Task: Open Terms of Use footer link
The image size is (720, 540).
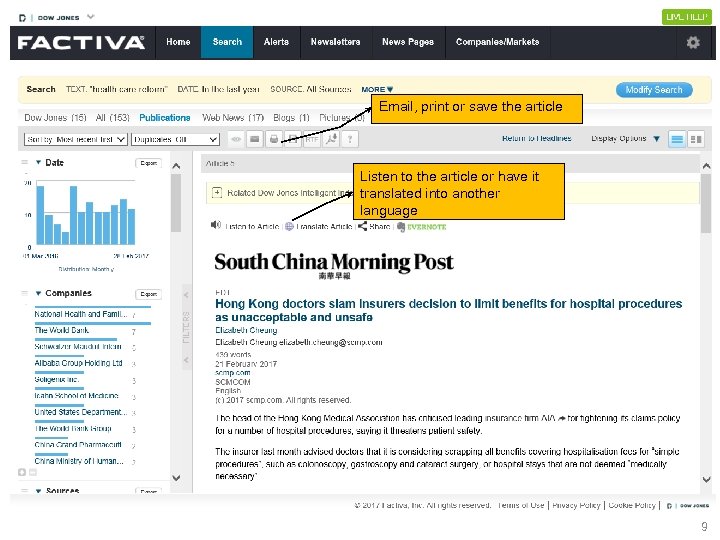Action: point(521,505)
